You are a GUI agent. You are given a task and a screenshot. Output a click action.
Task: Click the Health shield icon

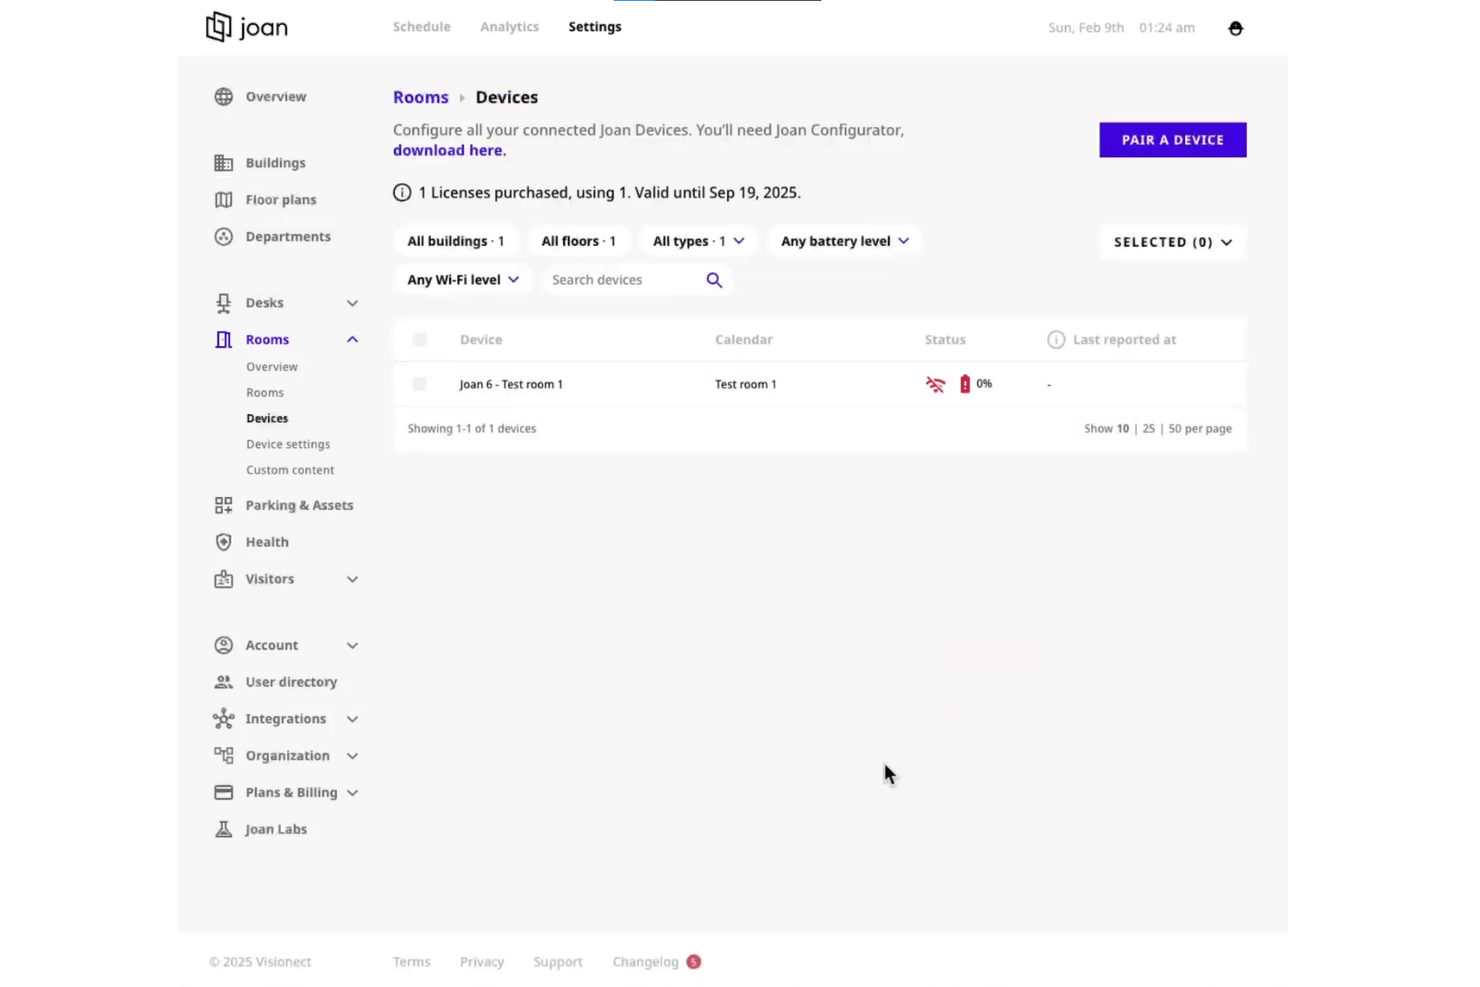(x=223, y=542)
